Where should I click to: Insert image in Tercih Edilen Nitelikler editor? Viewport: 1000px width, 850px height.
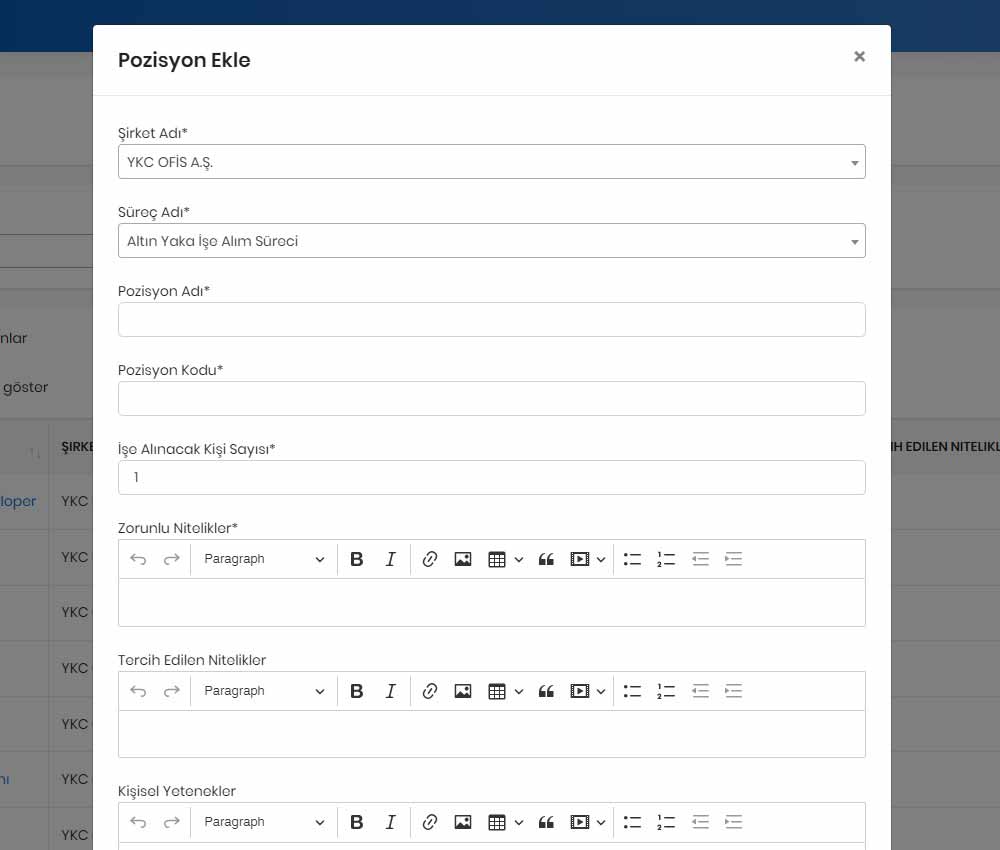click(462, 691)
